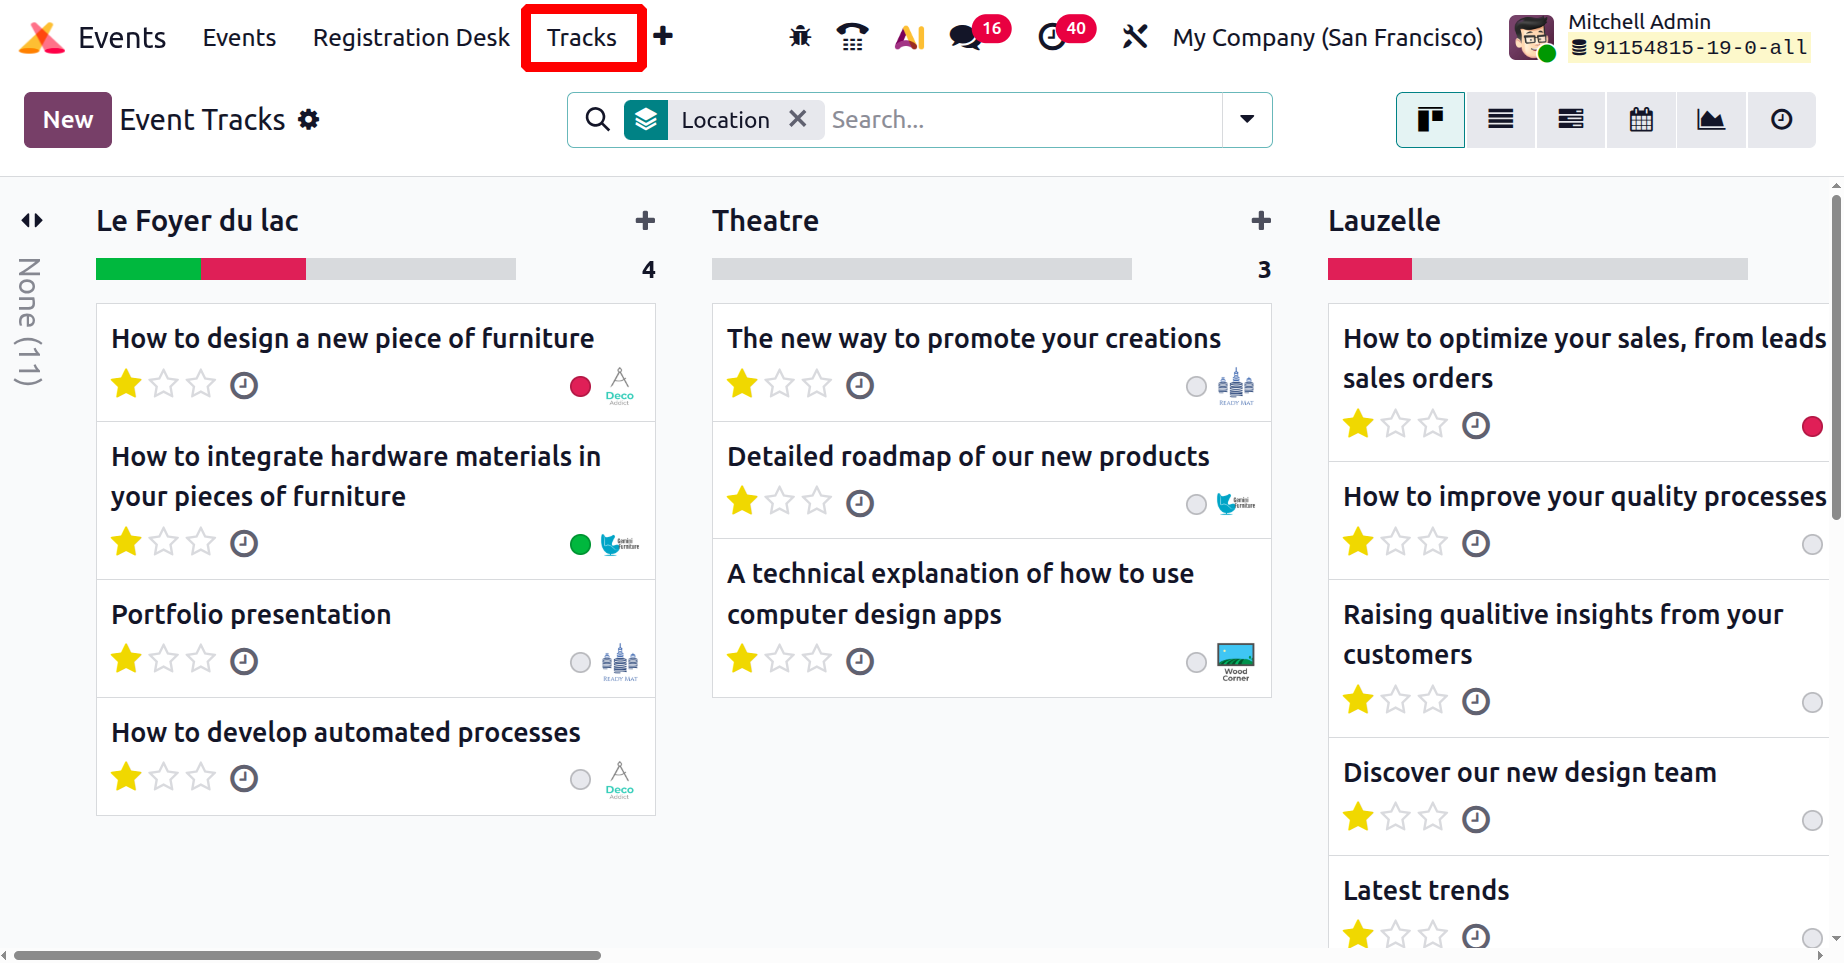1844x963 pixels.
Task: Switch to the graph view
Action: 1711,120
